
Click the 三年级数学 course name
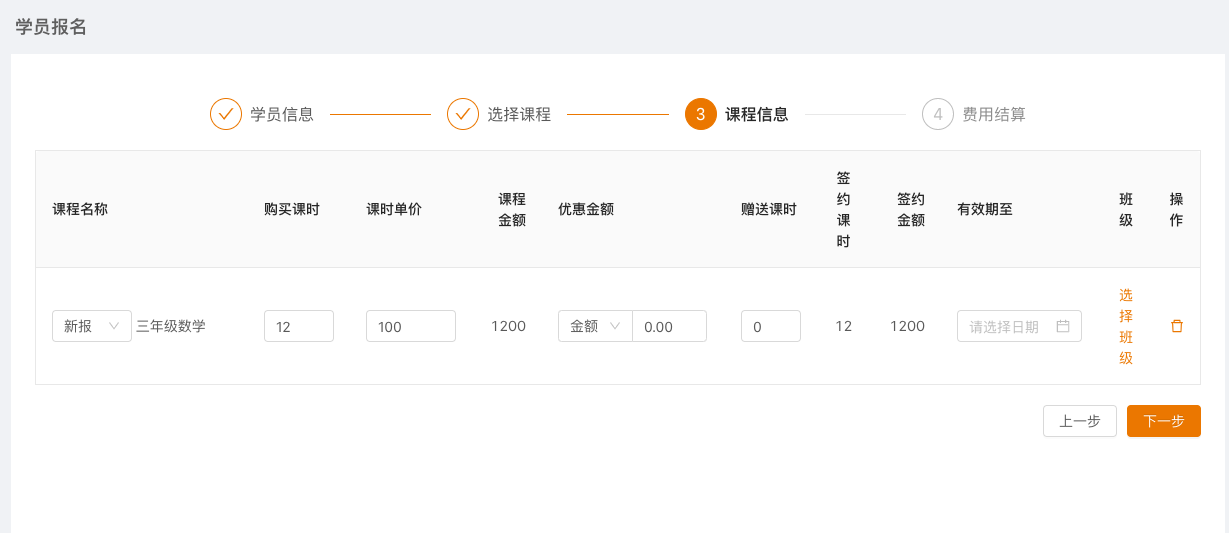[x=171, y=326]
